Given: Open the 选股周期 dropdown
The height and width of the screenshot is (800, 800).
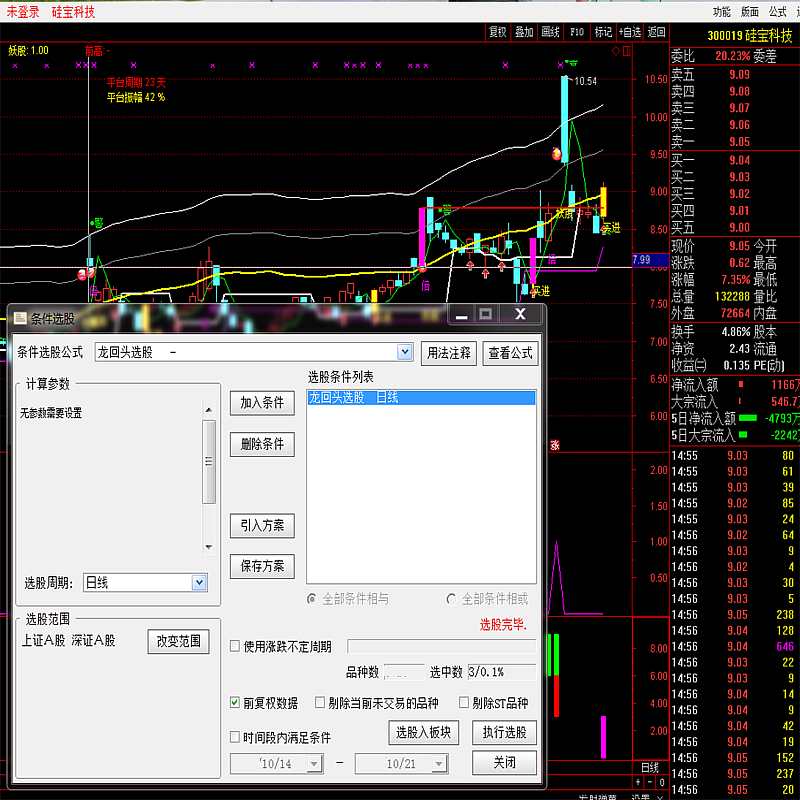Looking at the screenshot, I should pyautogui.click(x=198, y=582).
